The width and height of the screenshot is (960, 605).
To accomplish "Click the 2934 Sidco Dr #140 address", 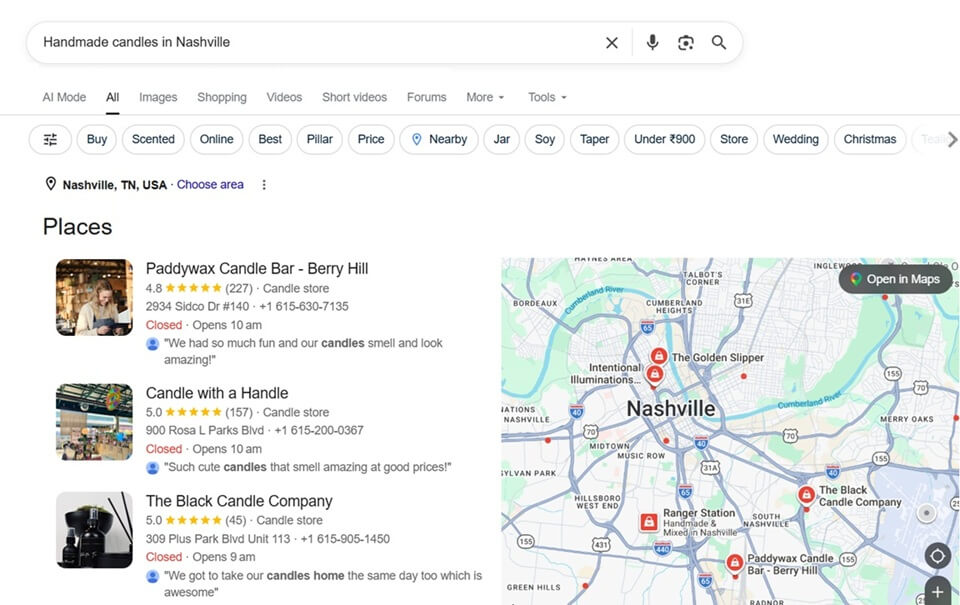I will click(197, 307).
